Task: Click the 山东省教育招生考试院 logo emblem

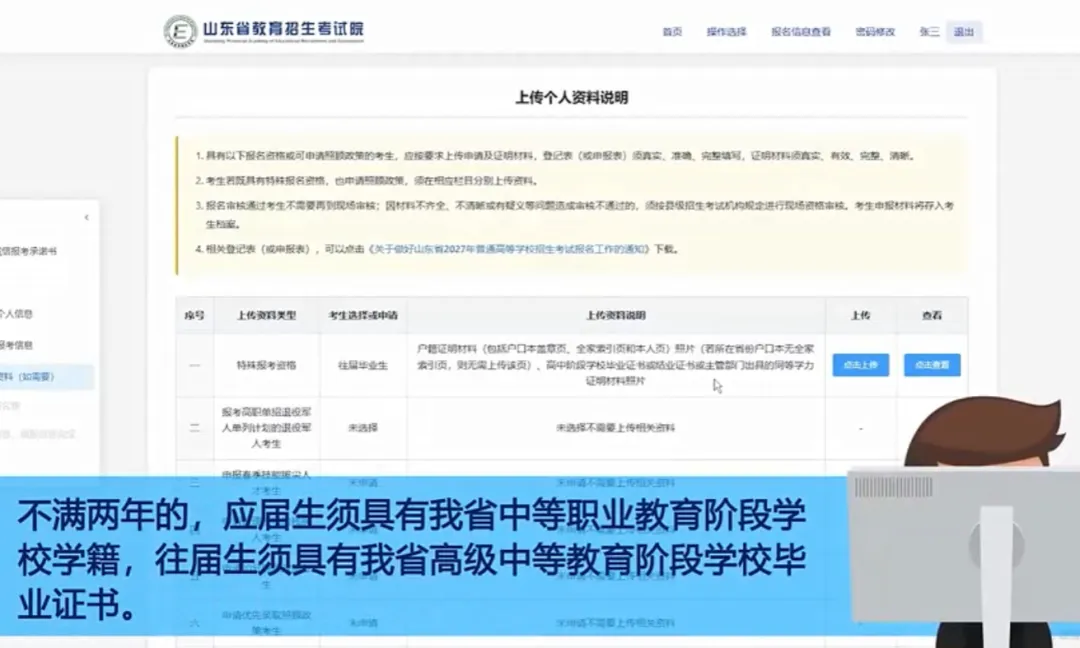Action: [x=180, y=31]
